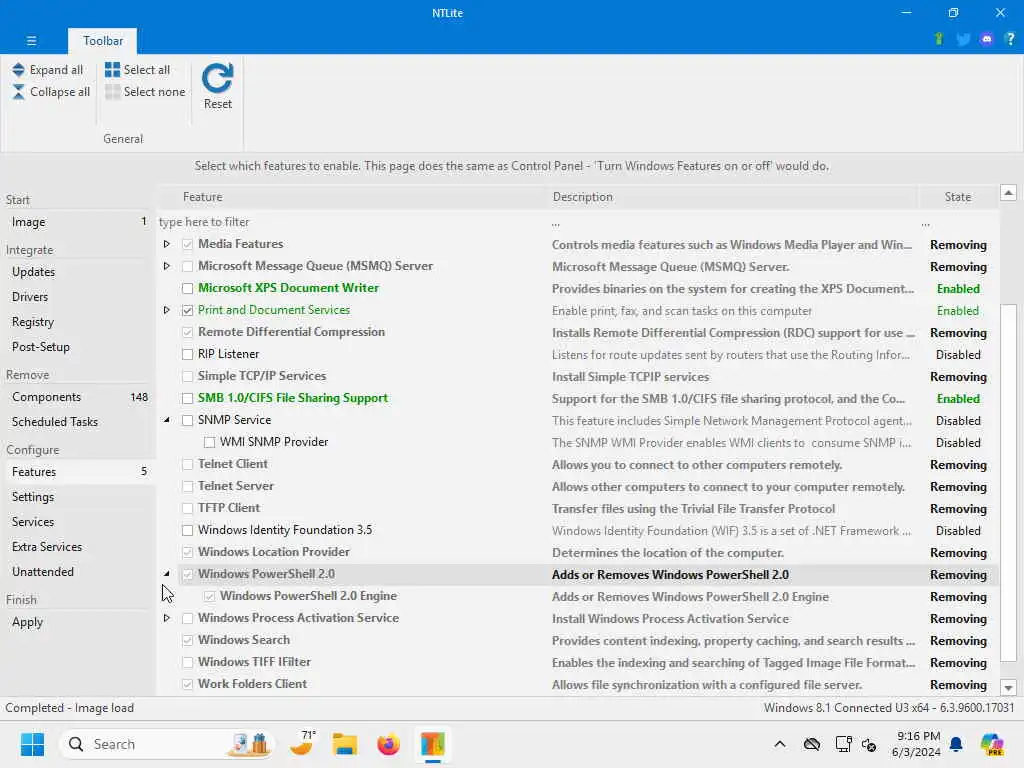Select the TFTP Client row
The image size is (1024, 768).
[x=578, y=508]
